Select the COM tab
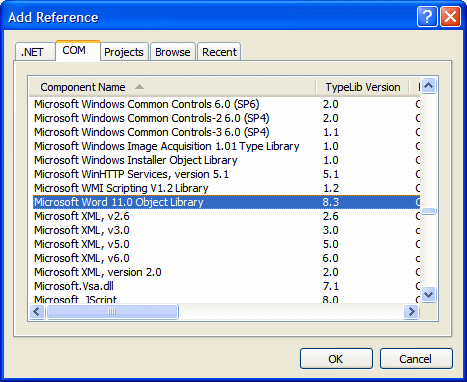 (78, 51)
